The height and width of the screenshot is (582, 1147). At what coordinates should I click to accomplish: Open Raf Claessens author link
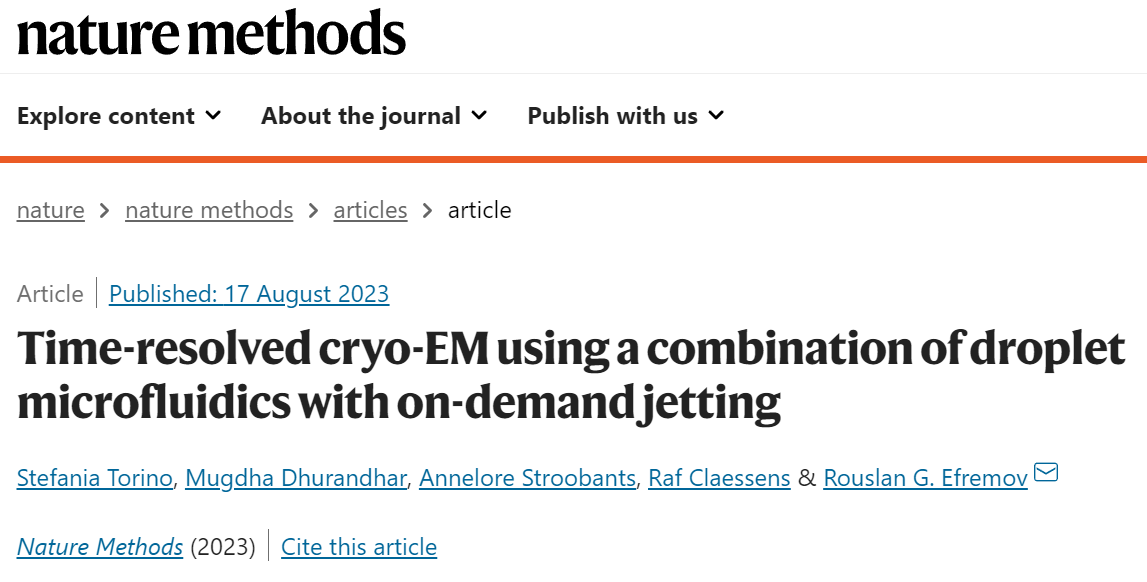719,478
